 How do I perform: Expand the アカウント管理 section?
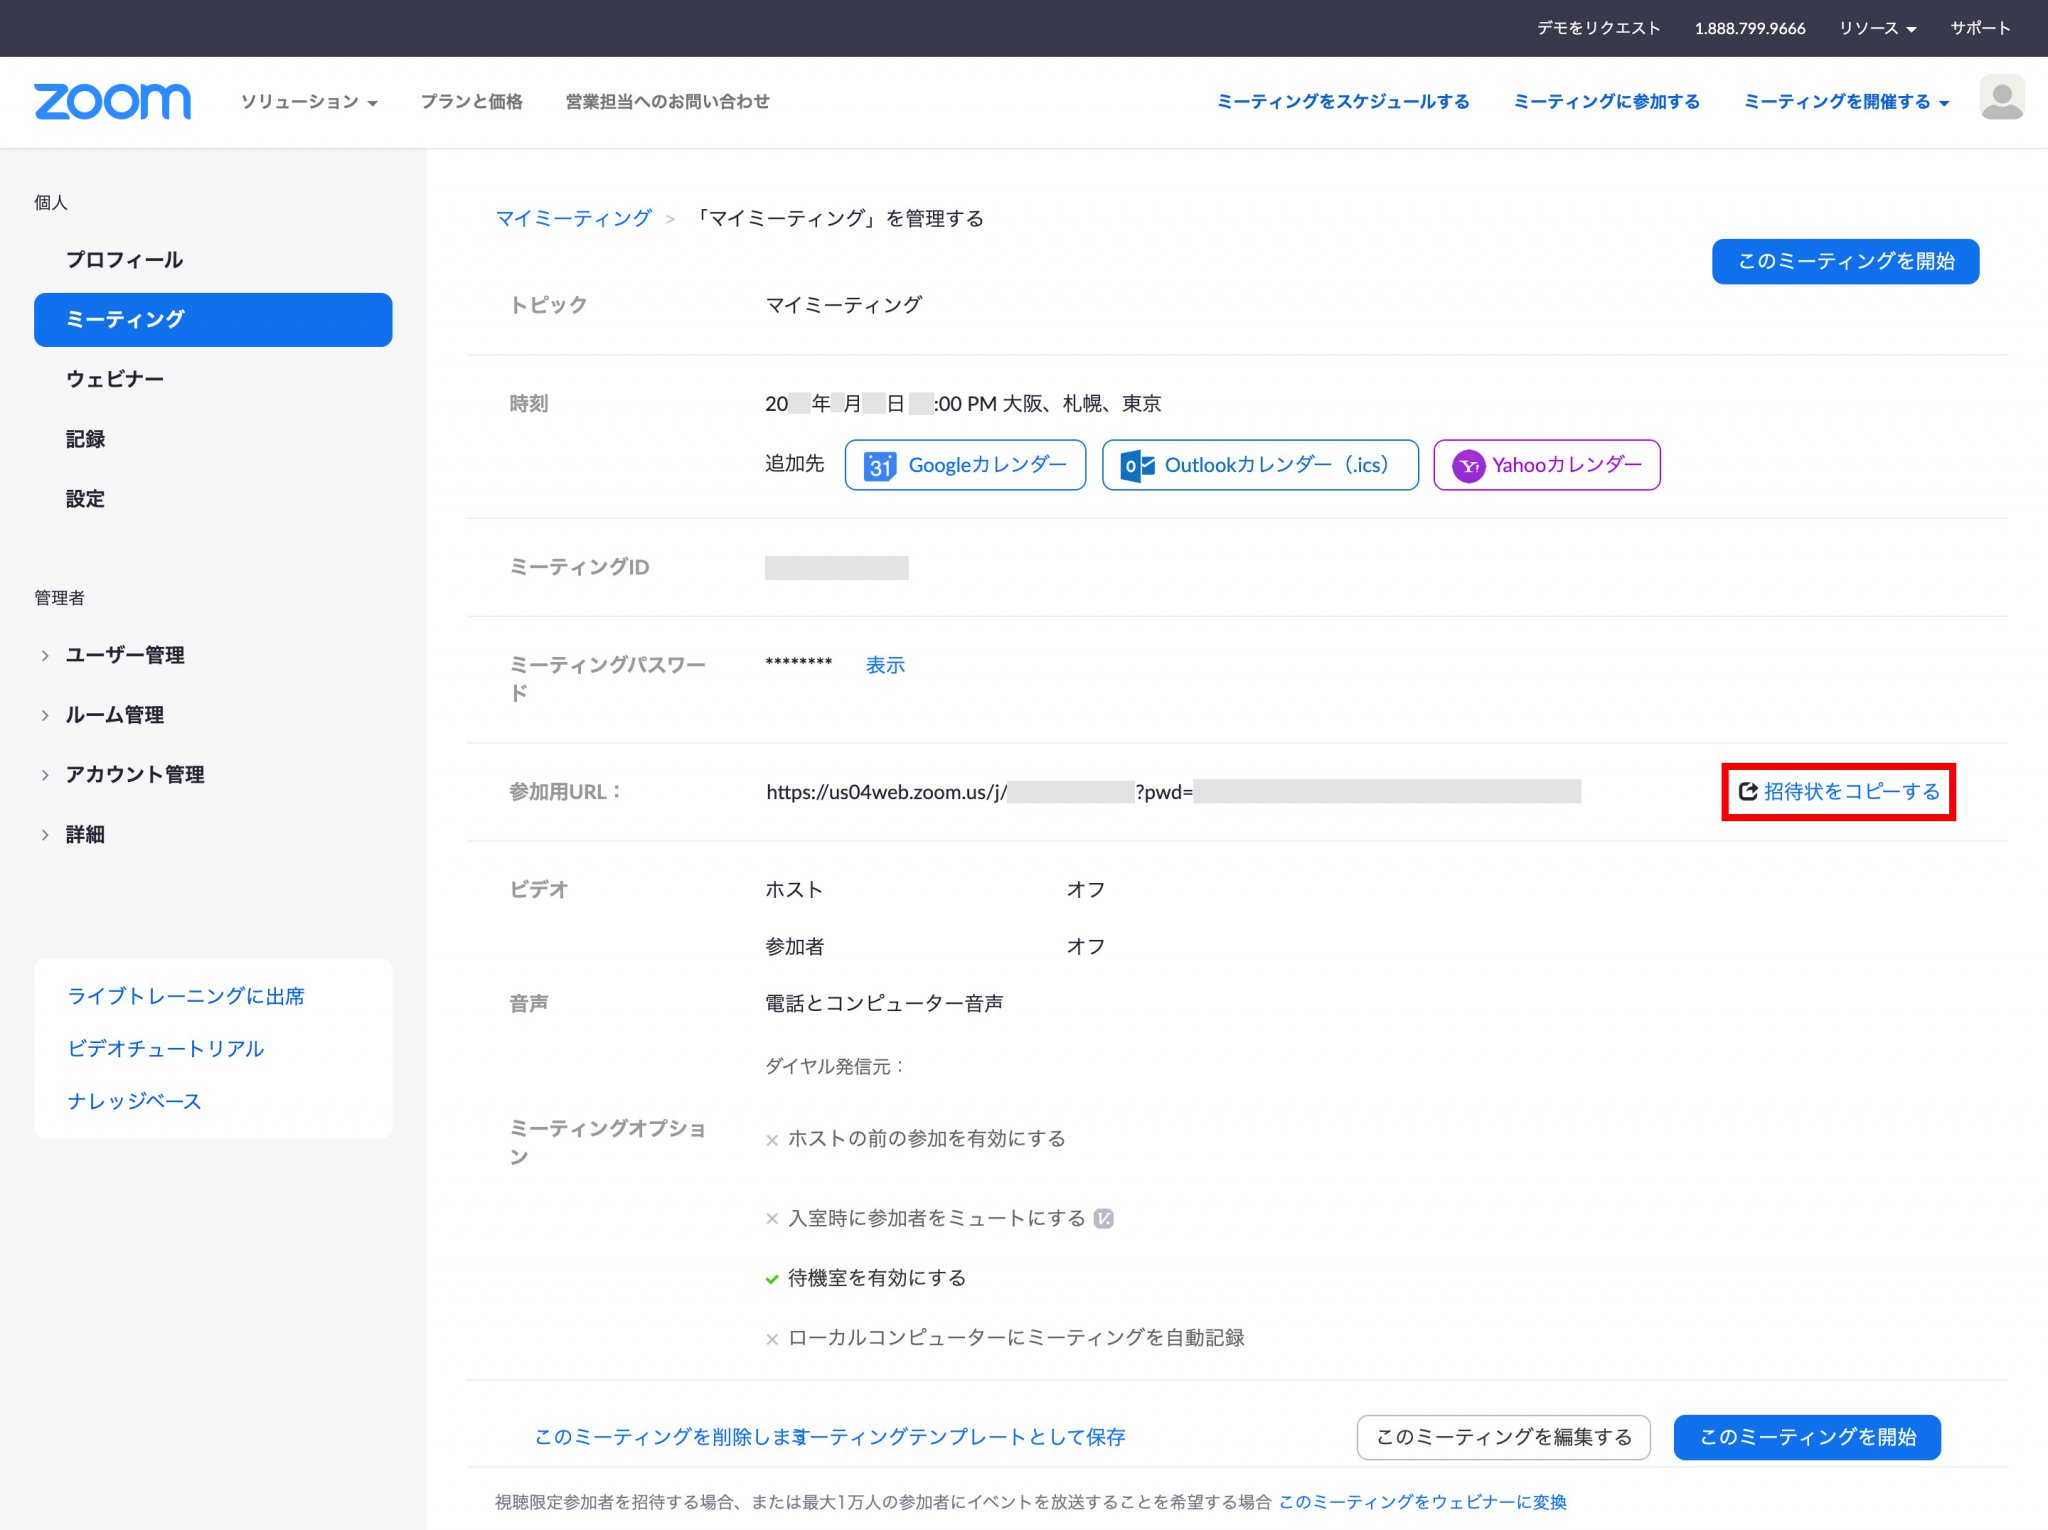click(x=134, y=774)
